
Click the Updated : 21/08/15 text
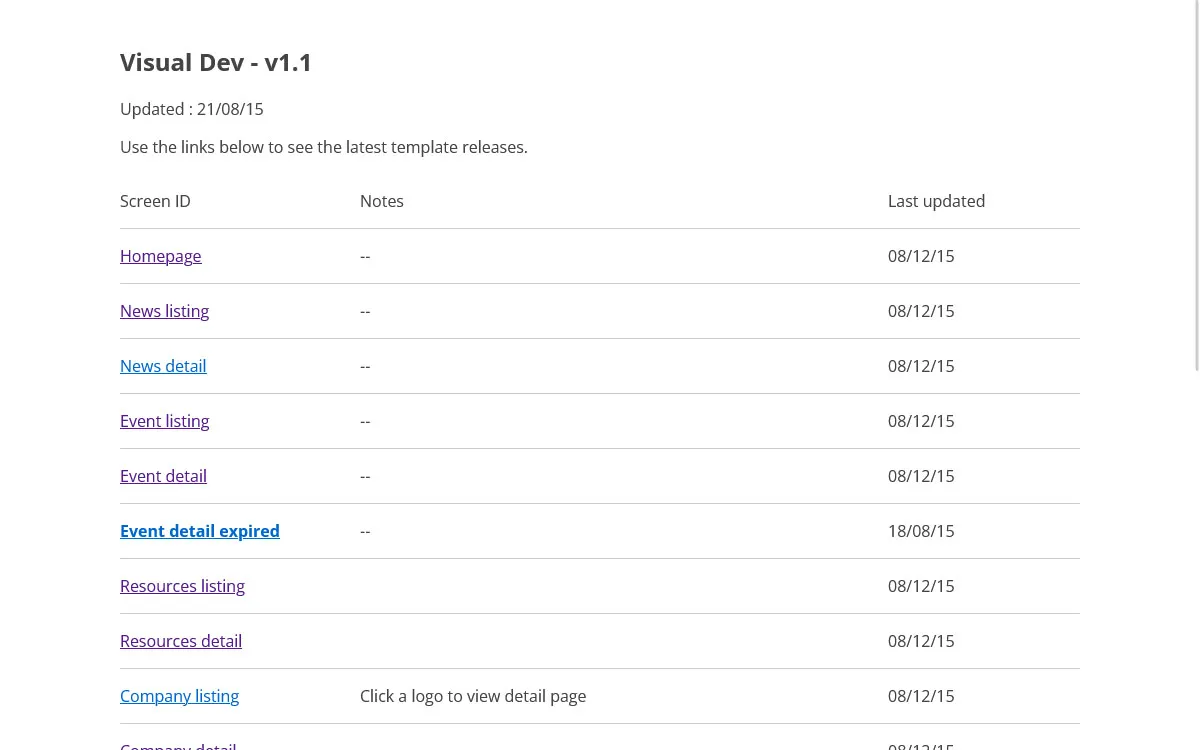(192, 109)
